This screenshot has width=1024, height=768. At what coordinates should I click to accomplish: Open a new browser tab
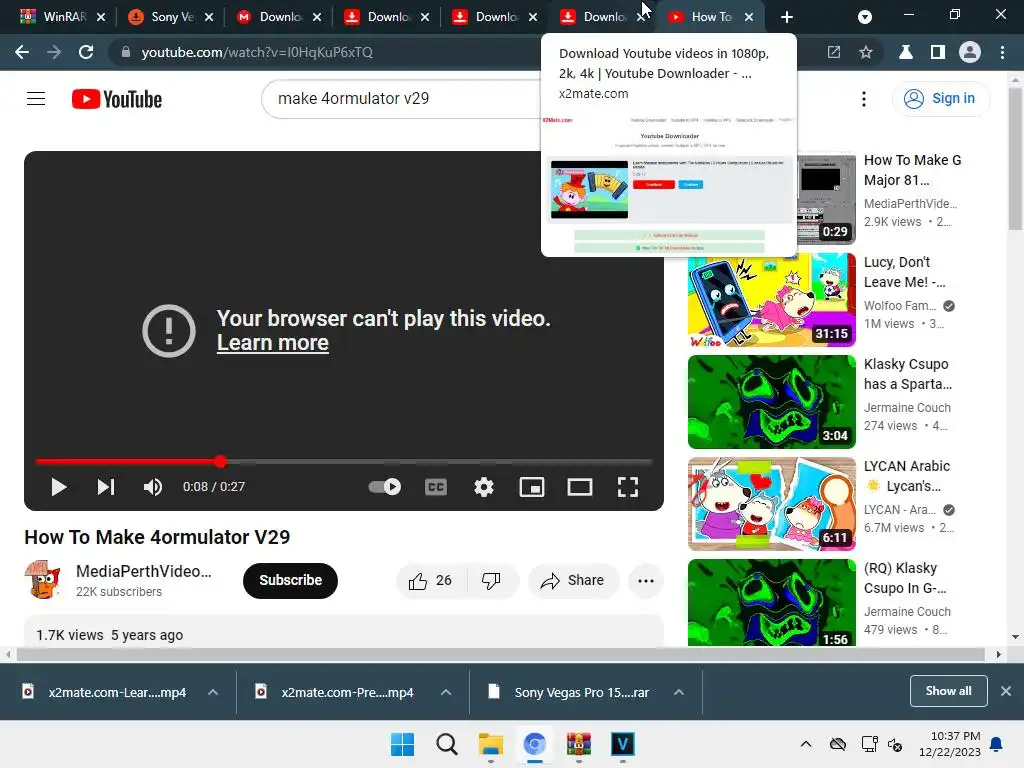click(x=787, y=17)
